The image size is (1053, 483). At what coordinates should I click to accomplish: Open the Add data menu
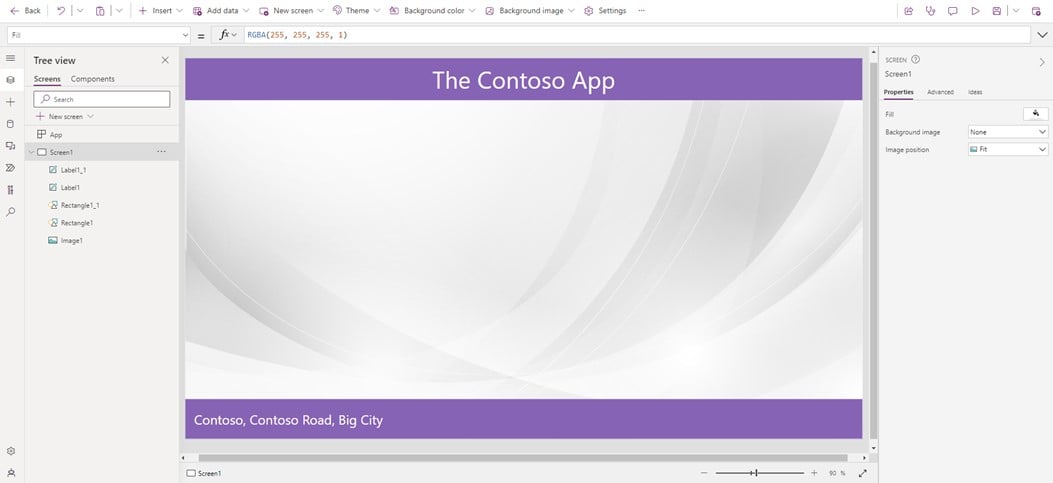(221, 11)
